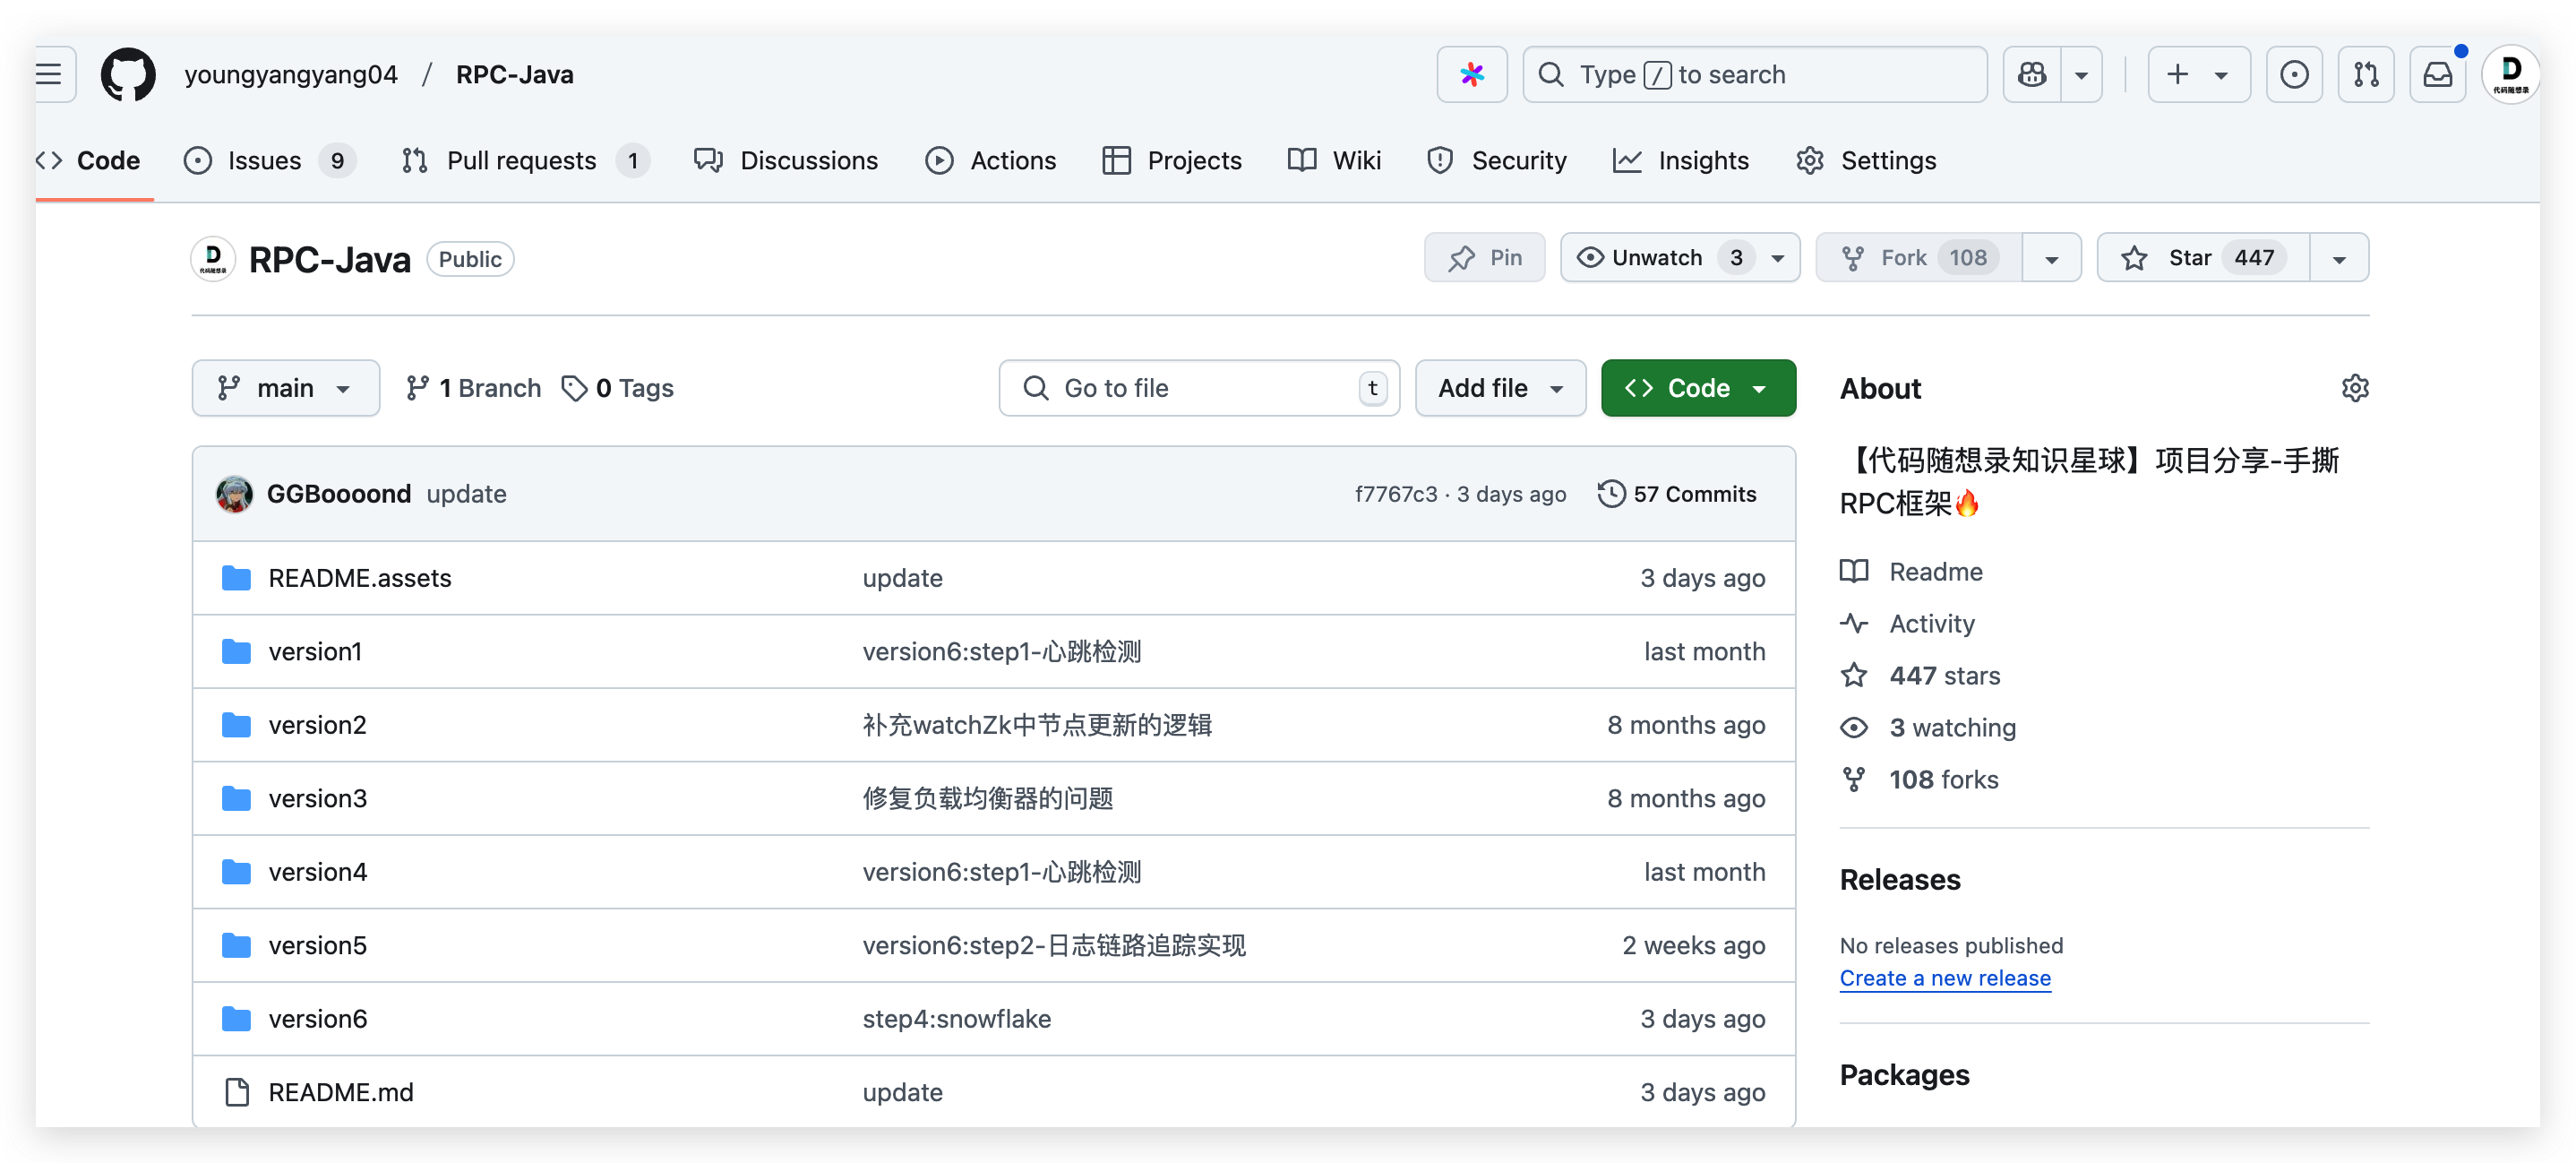Open the version1 folder
Screen dimensions: 2576x1163
click(x=314, y=652)
